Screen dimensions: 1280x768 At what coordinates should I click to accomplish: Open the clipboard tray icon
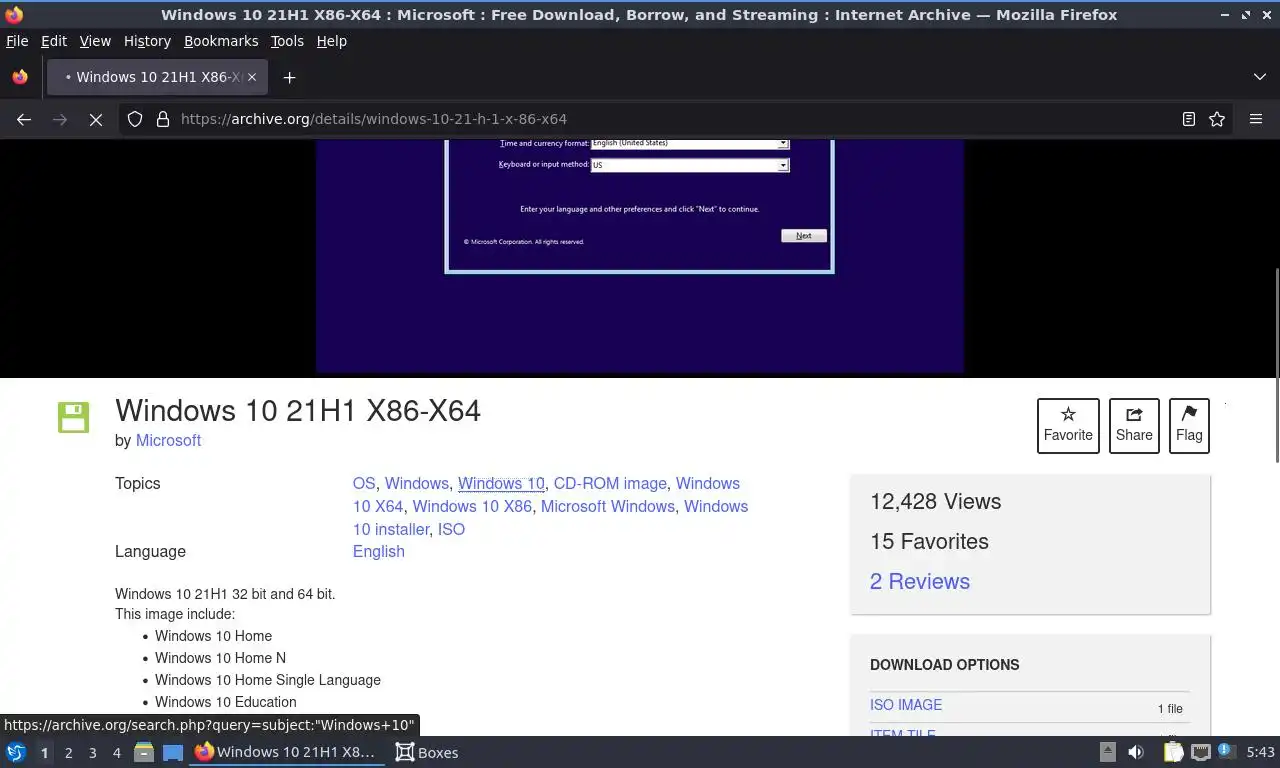tap(1173, 752)
